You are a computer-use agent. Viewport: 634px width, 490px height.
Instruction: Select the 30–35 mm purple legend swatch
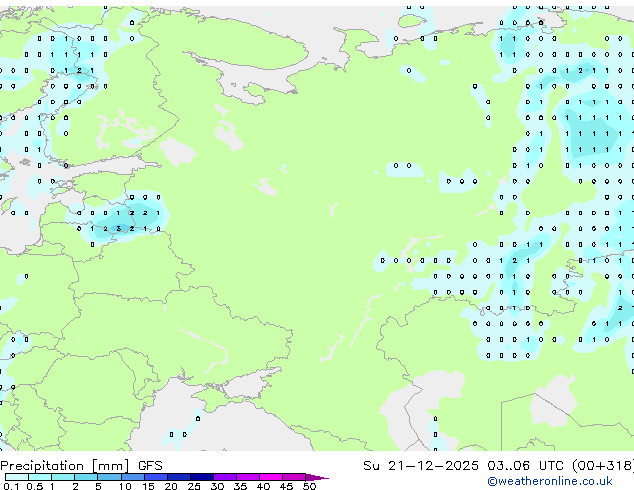[x=225, y=477]
